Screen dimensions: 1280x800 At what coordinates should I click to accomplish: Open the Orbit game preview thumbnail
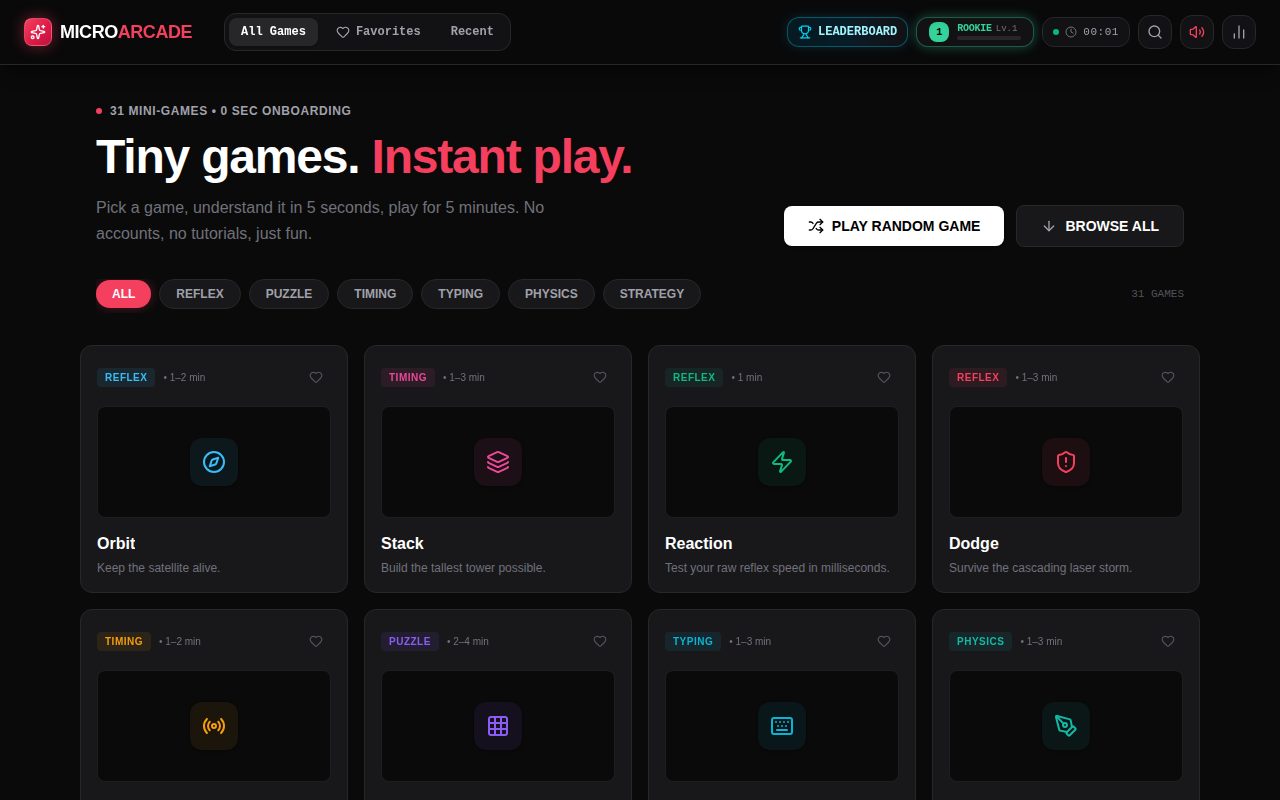coord(214,462)
